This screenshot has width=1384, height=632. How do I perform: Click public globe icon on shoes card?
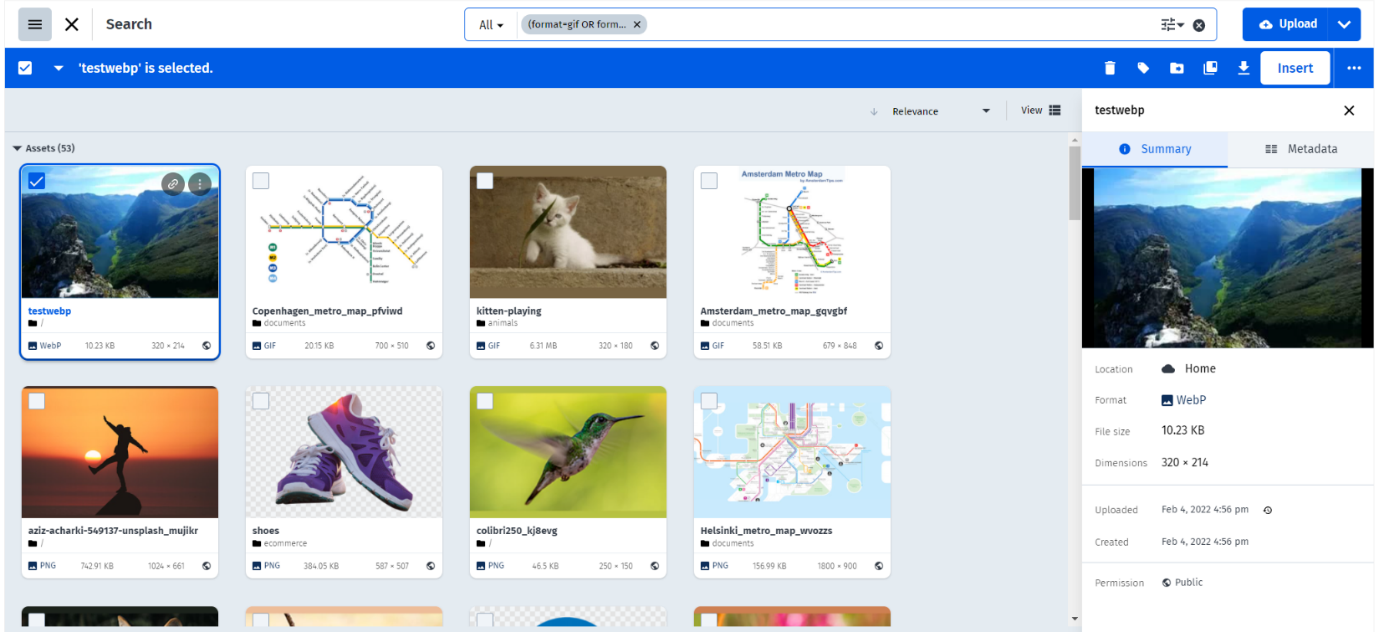tap(431, 565)
